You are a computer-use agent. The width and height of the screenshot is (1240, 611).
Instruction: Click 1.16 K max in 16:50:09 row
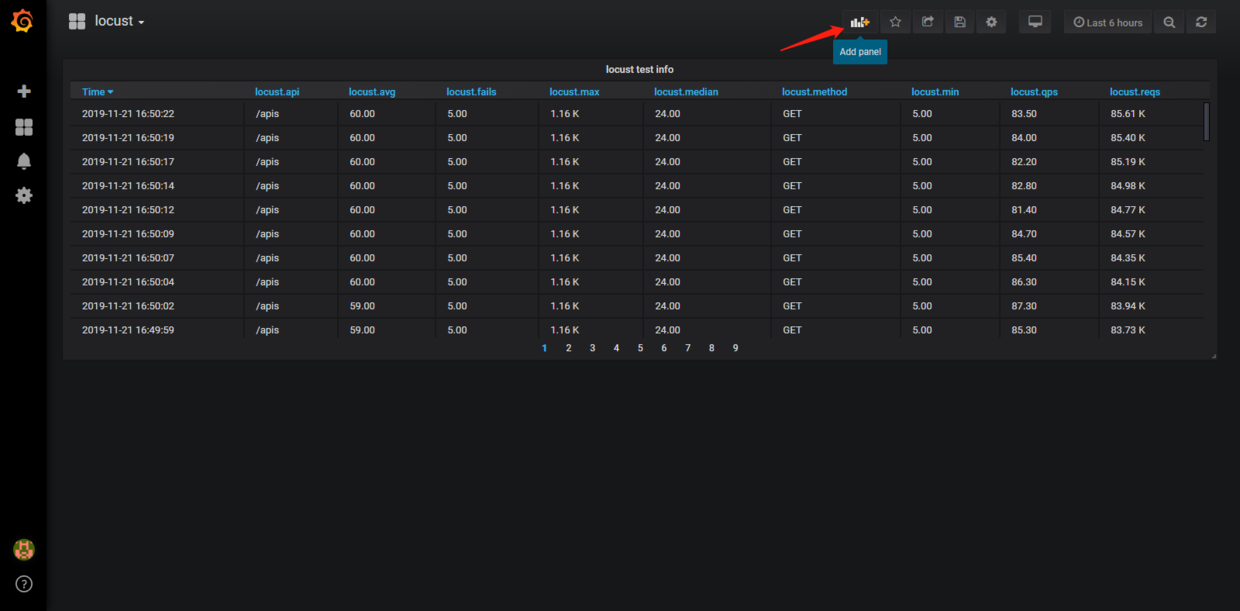click(564, 234)
